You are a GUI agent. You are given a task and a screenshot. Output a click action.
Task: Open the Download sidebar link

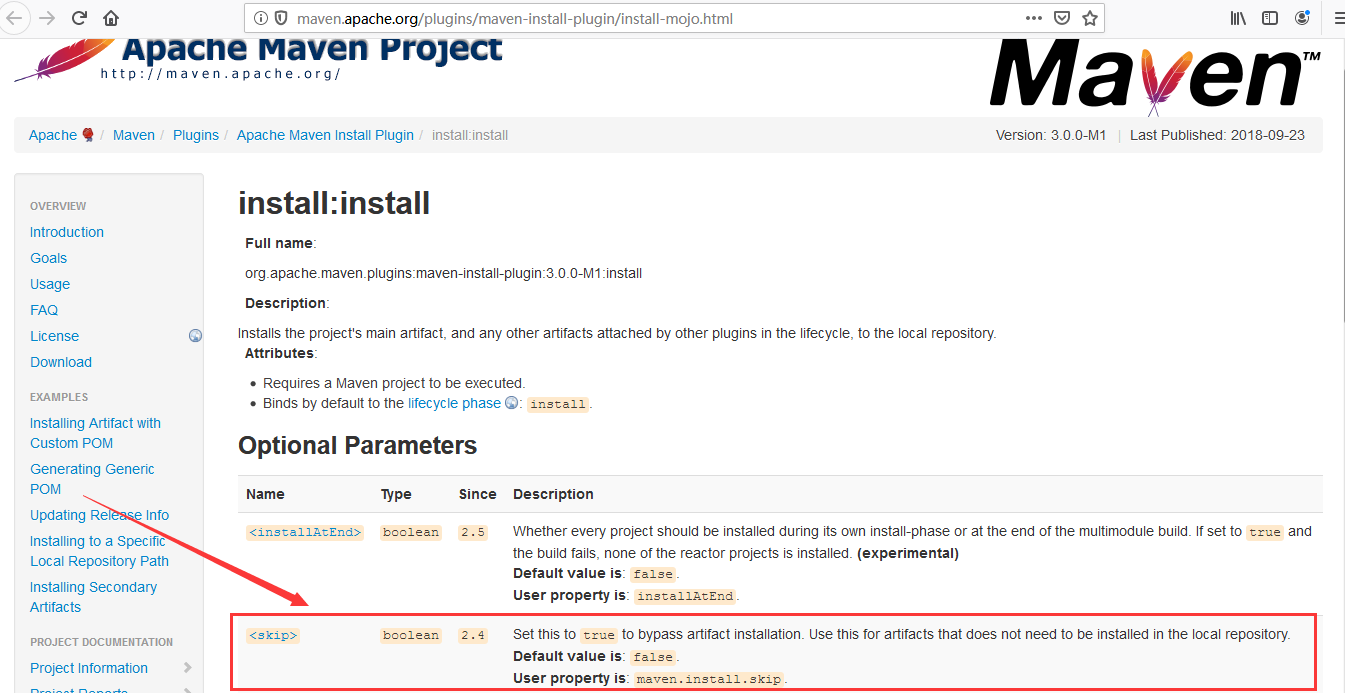pos(61,362)
